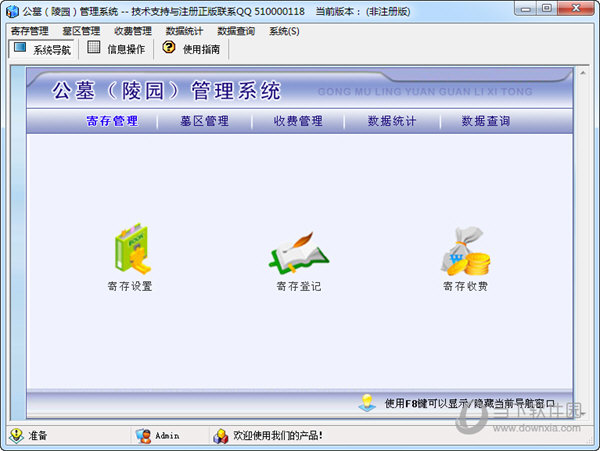Switch to the 数据统计 navigation tab

point(392,121)
